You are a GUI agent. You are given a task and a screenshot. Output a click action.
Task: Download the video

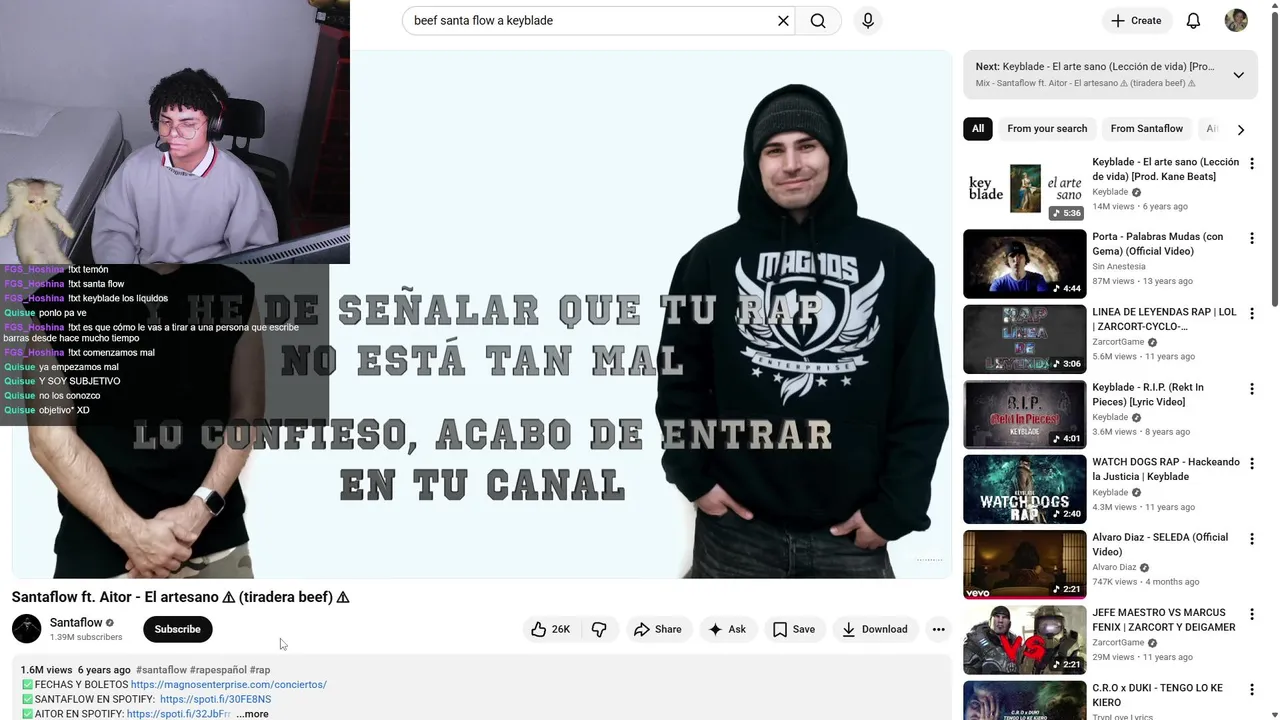point(874,629)
